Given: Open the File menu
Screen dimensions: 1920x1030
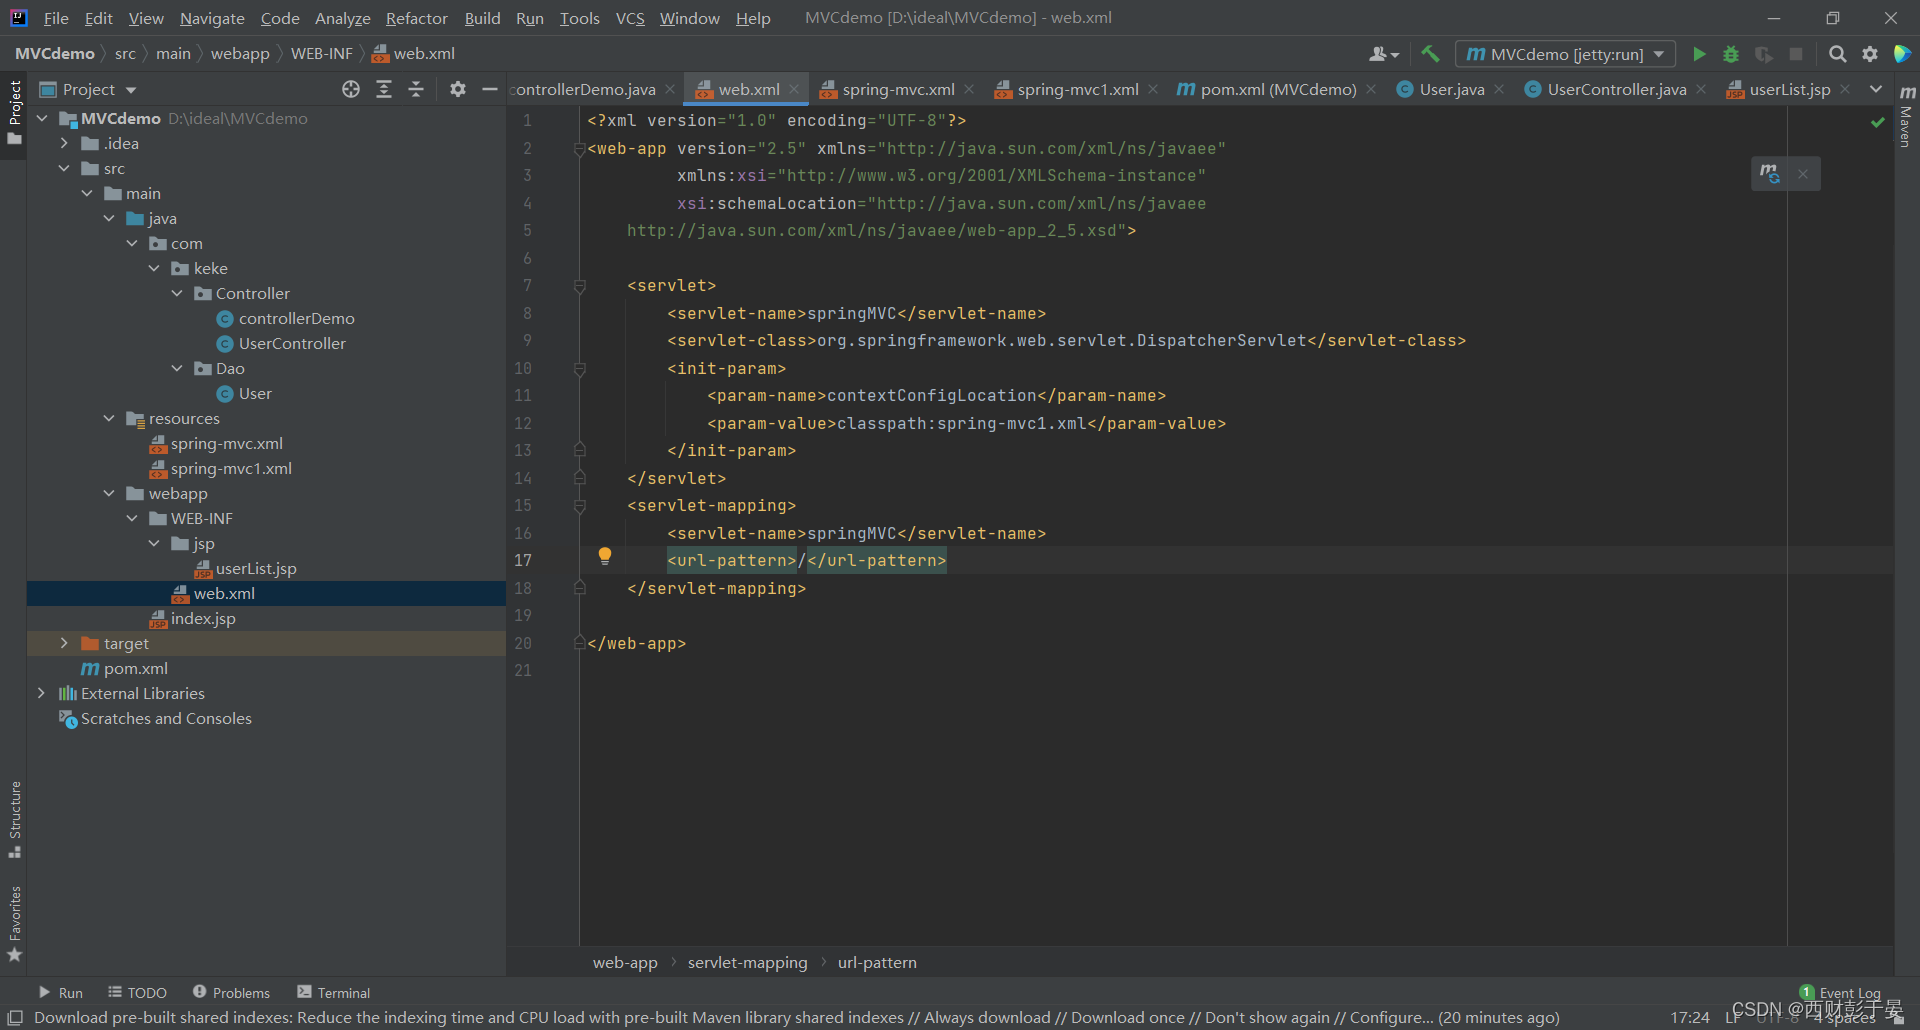Looking at the screenshot, I should pos(56,18).
